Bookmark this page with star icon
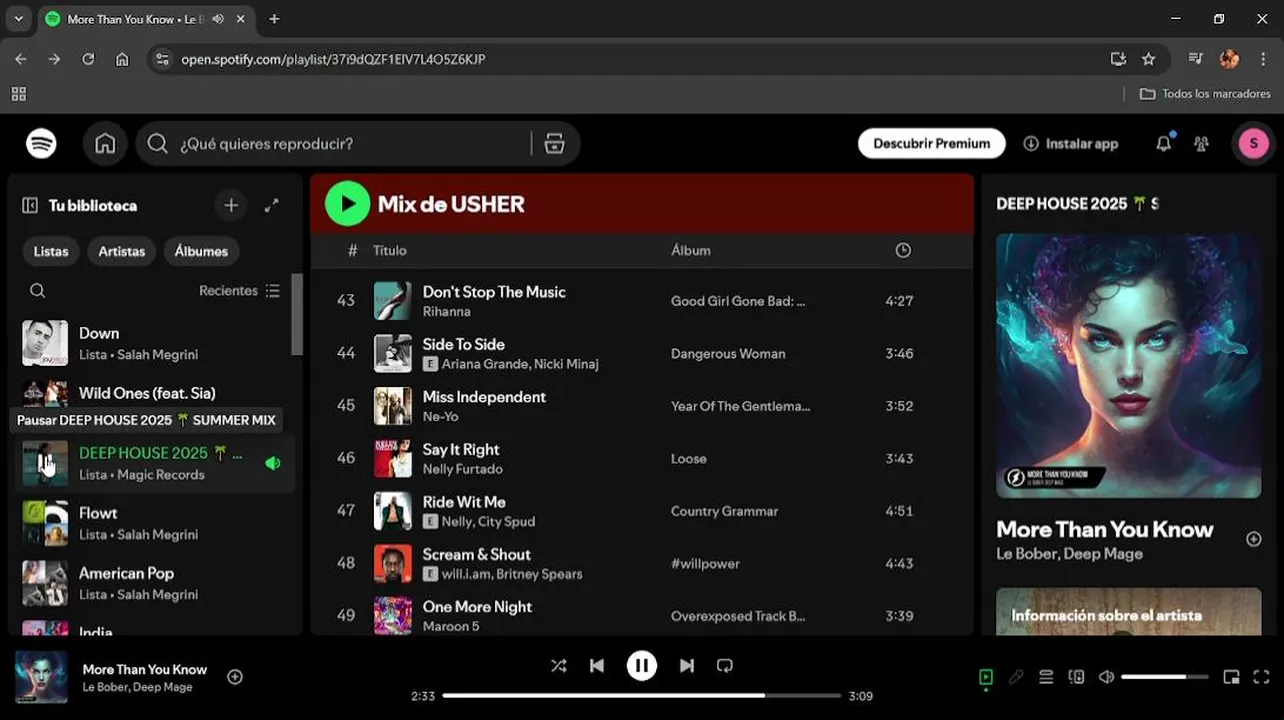The width and height of the screenshot is (1284, 720). coord(1148,59)
